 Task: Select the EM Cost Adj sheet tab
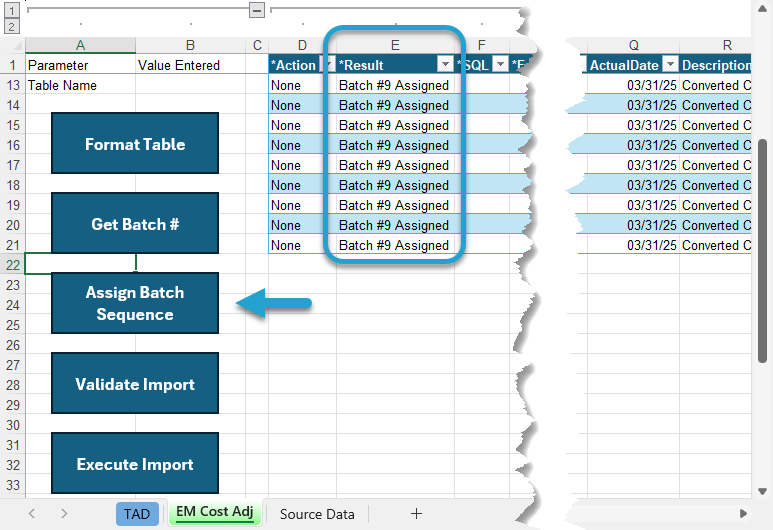click(x=214, y=512)
